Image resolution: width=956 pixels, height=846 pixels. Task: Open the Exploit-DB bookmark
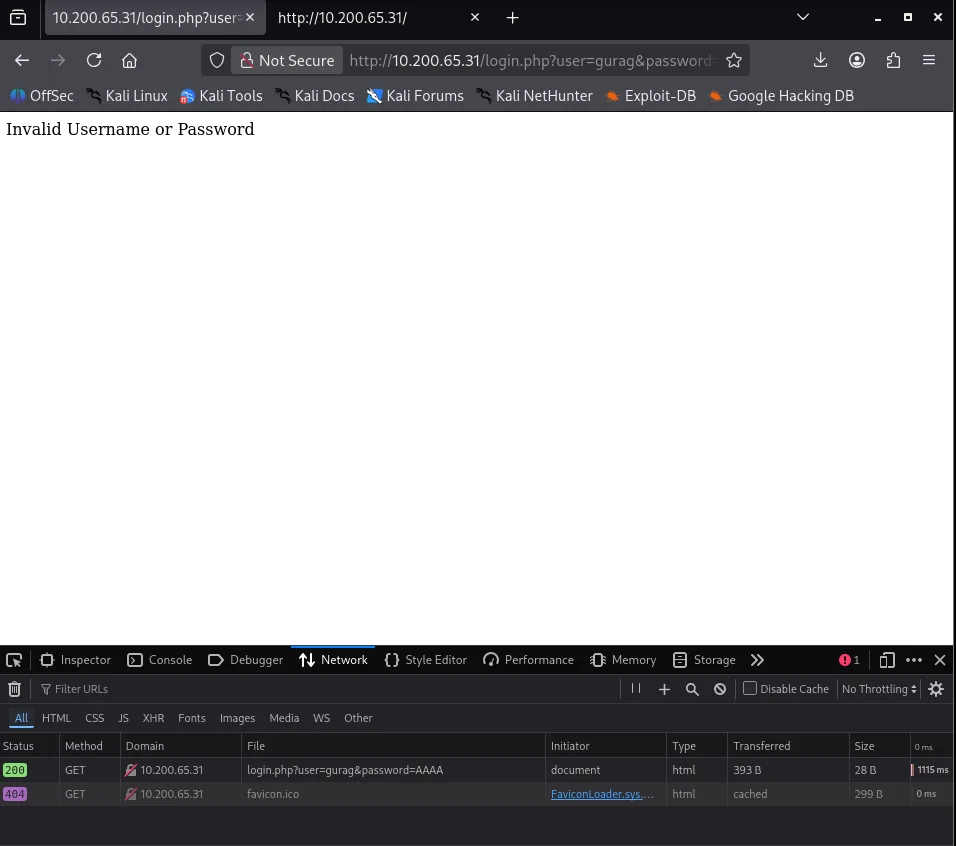point(650,96)
